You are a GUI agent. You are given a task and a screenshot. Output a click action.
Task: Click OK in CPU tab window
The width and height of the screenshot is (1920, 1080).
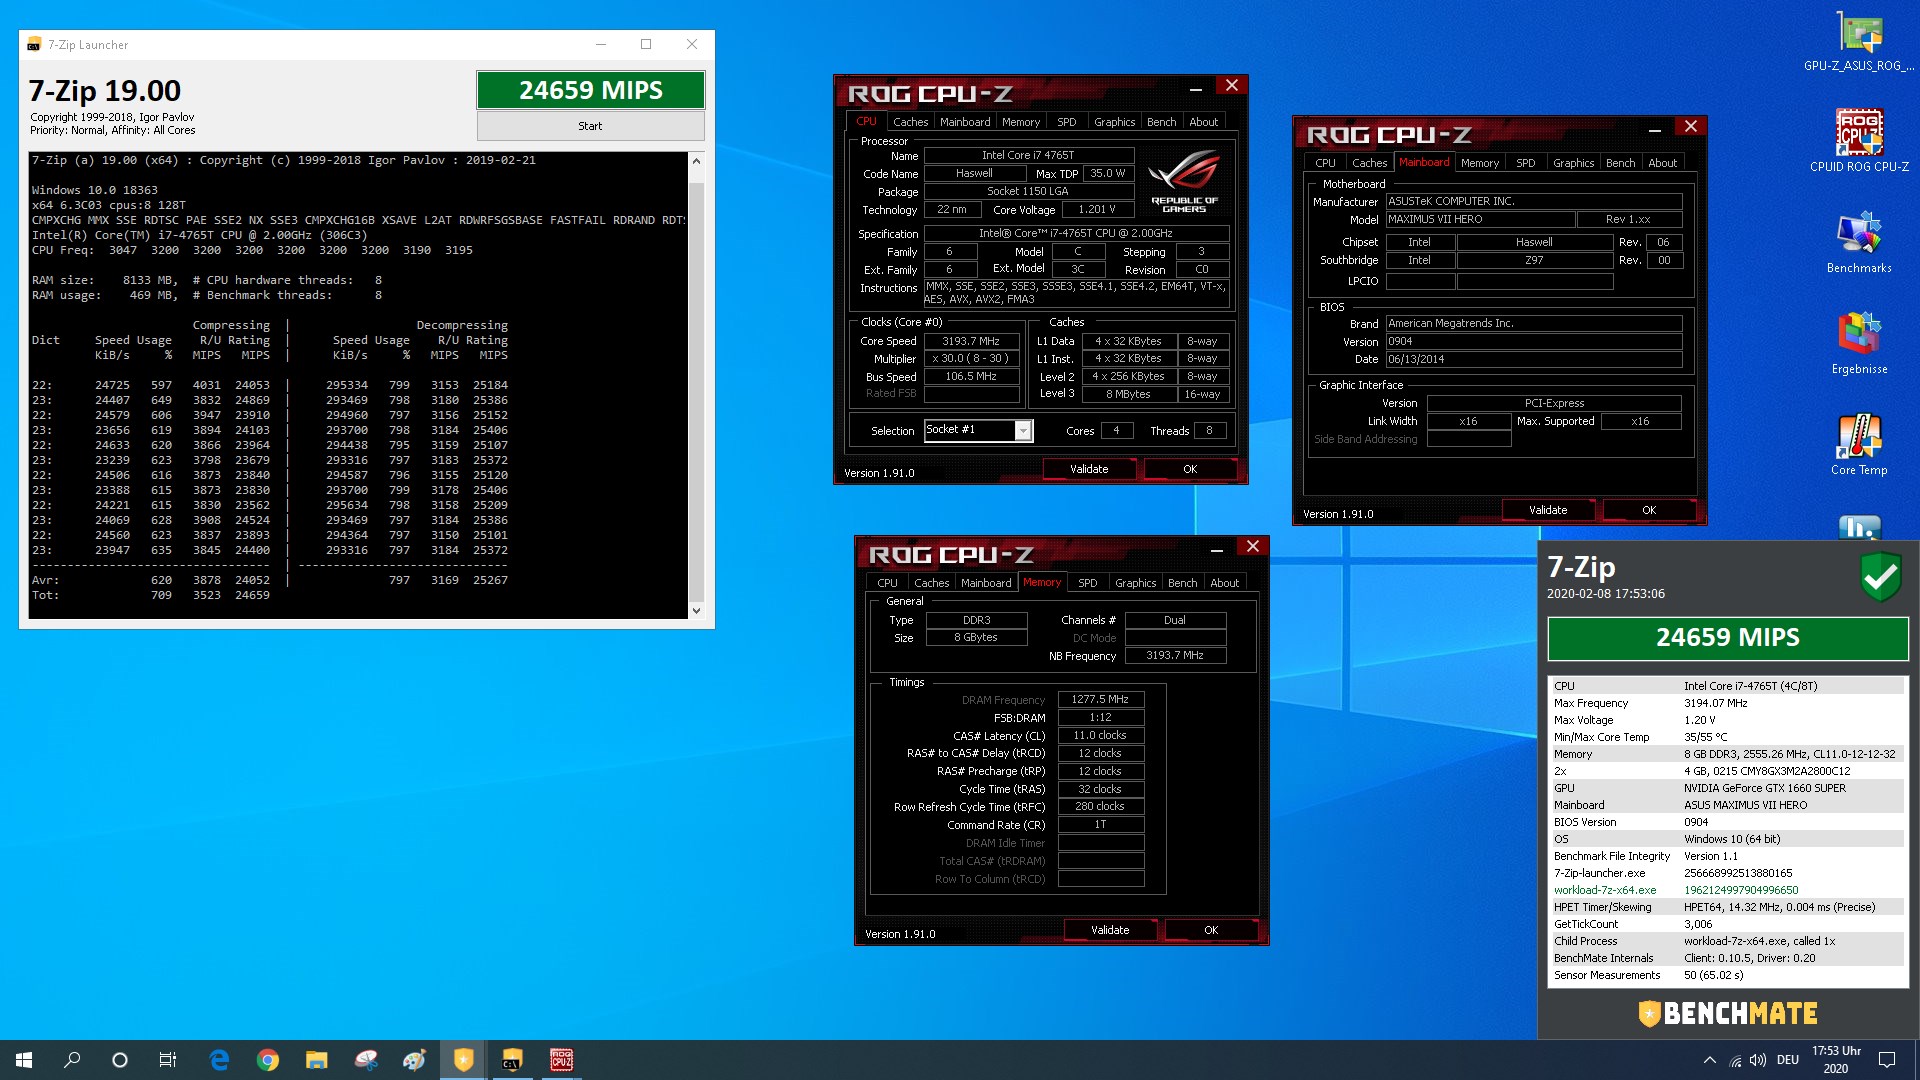click(1190, 469)
